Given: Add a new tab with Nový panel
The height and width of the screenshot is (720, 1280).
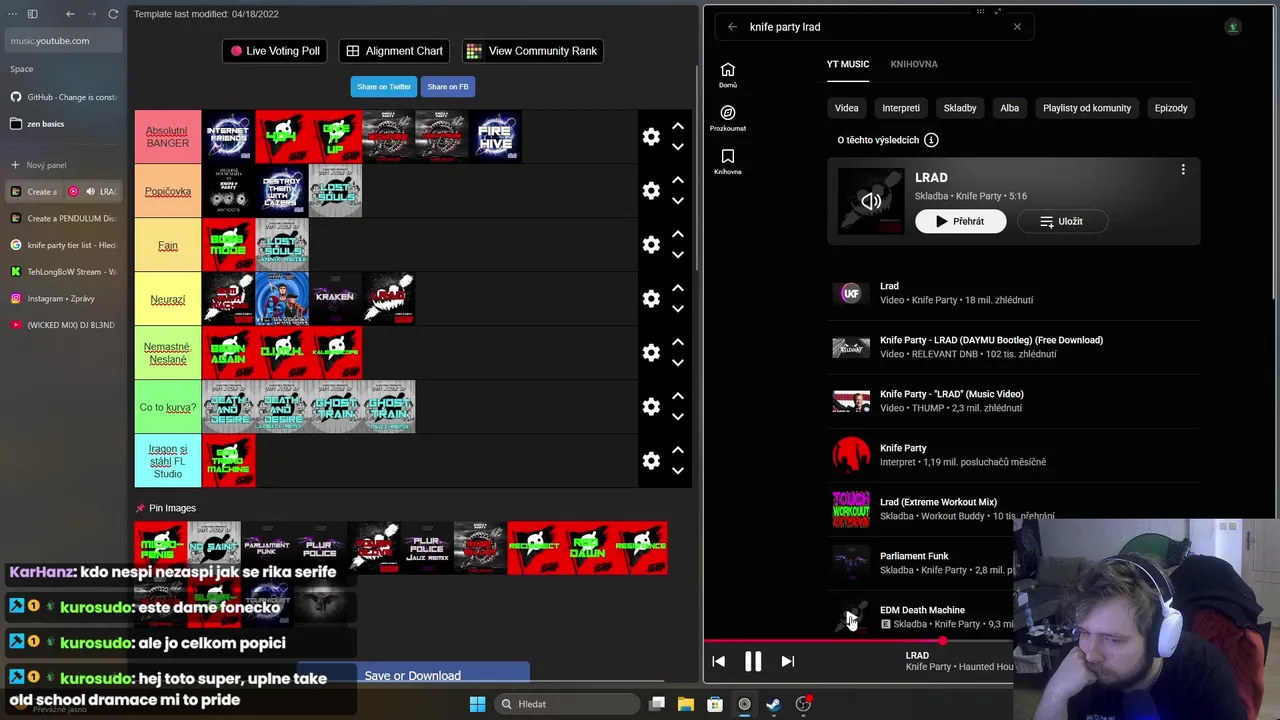Looking at the screenshot, I should click(64, 165).
